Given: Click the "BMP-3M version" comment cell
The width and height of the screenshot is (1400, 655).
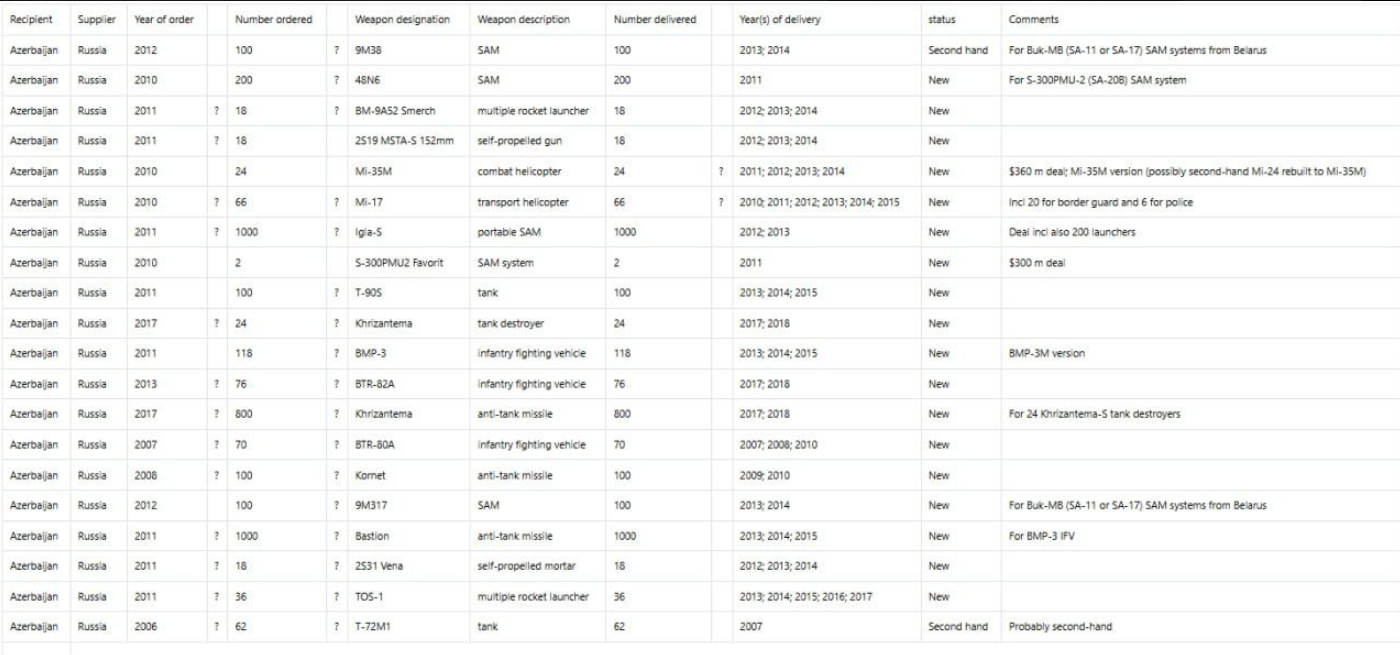Looking at the screenshot, I should 1047,353.
